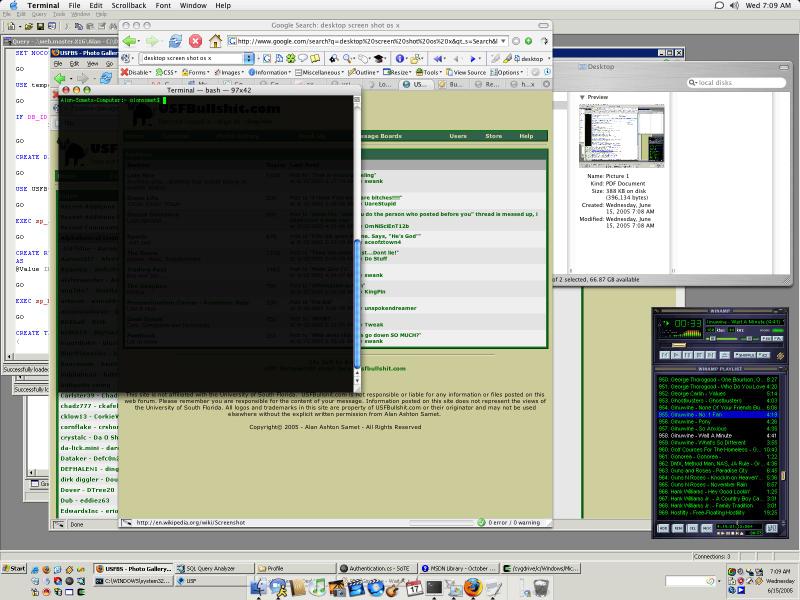Open the Disable dropdown in Web Developer toolbar
Viewport: 800px width, 600px height.
pyautogui.click(x=136, y=72)
